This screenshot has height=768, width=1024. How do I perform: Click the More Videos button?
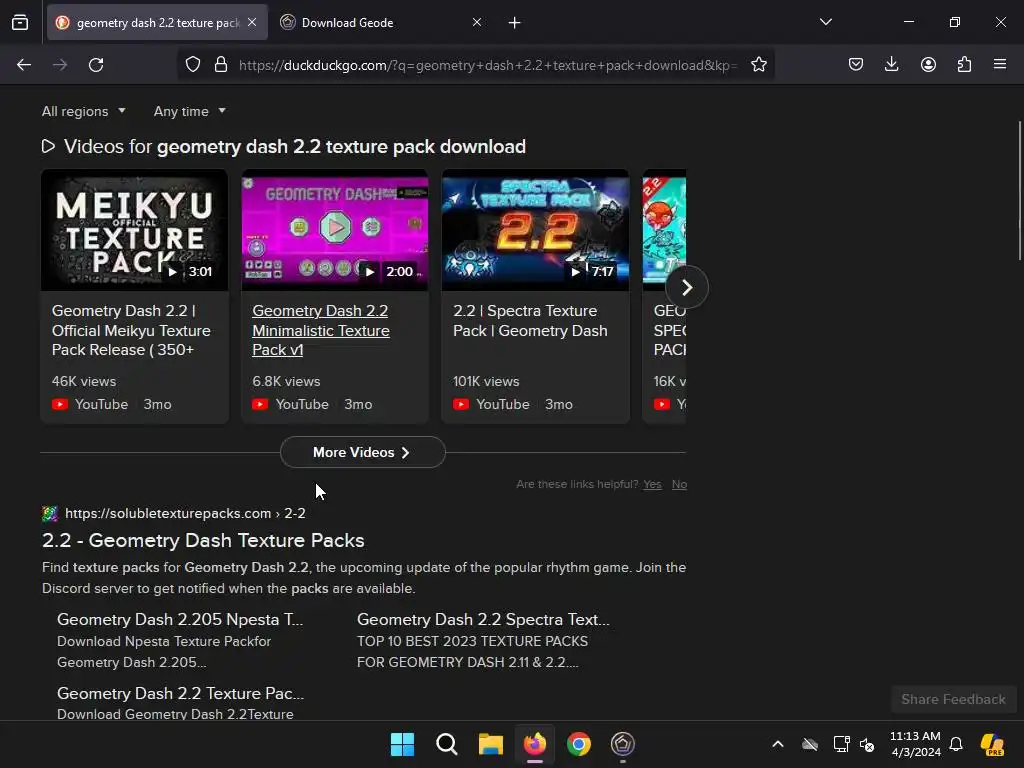362,452
